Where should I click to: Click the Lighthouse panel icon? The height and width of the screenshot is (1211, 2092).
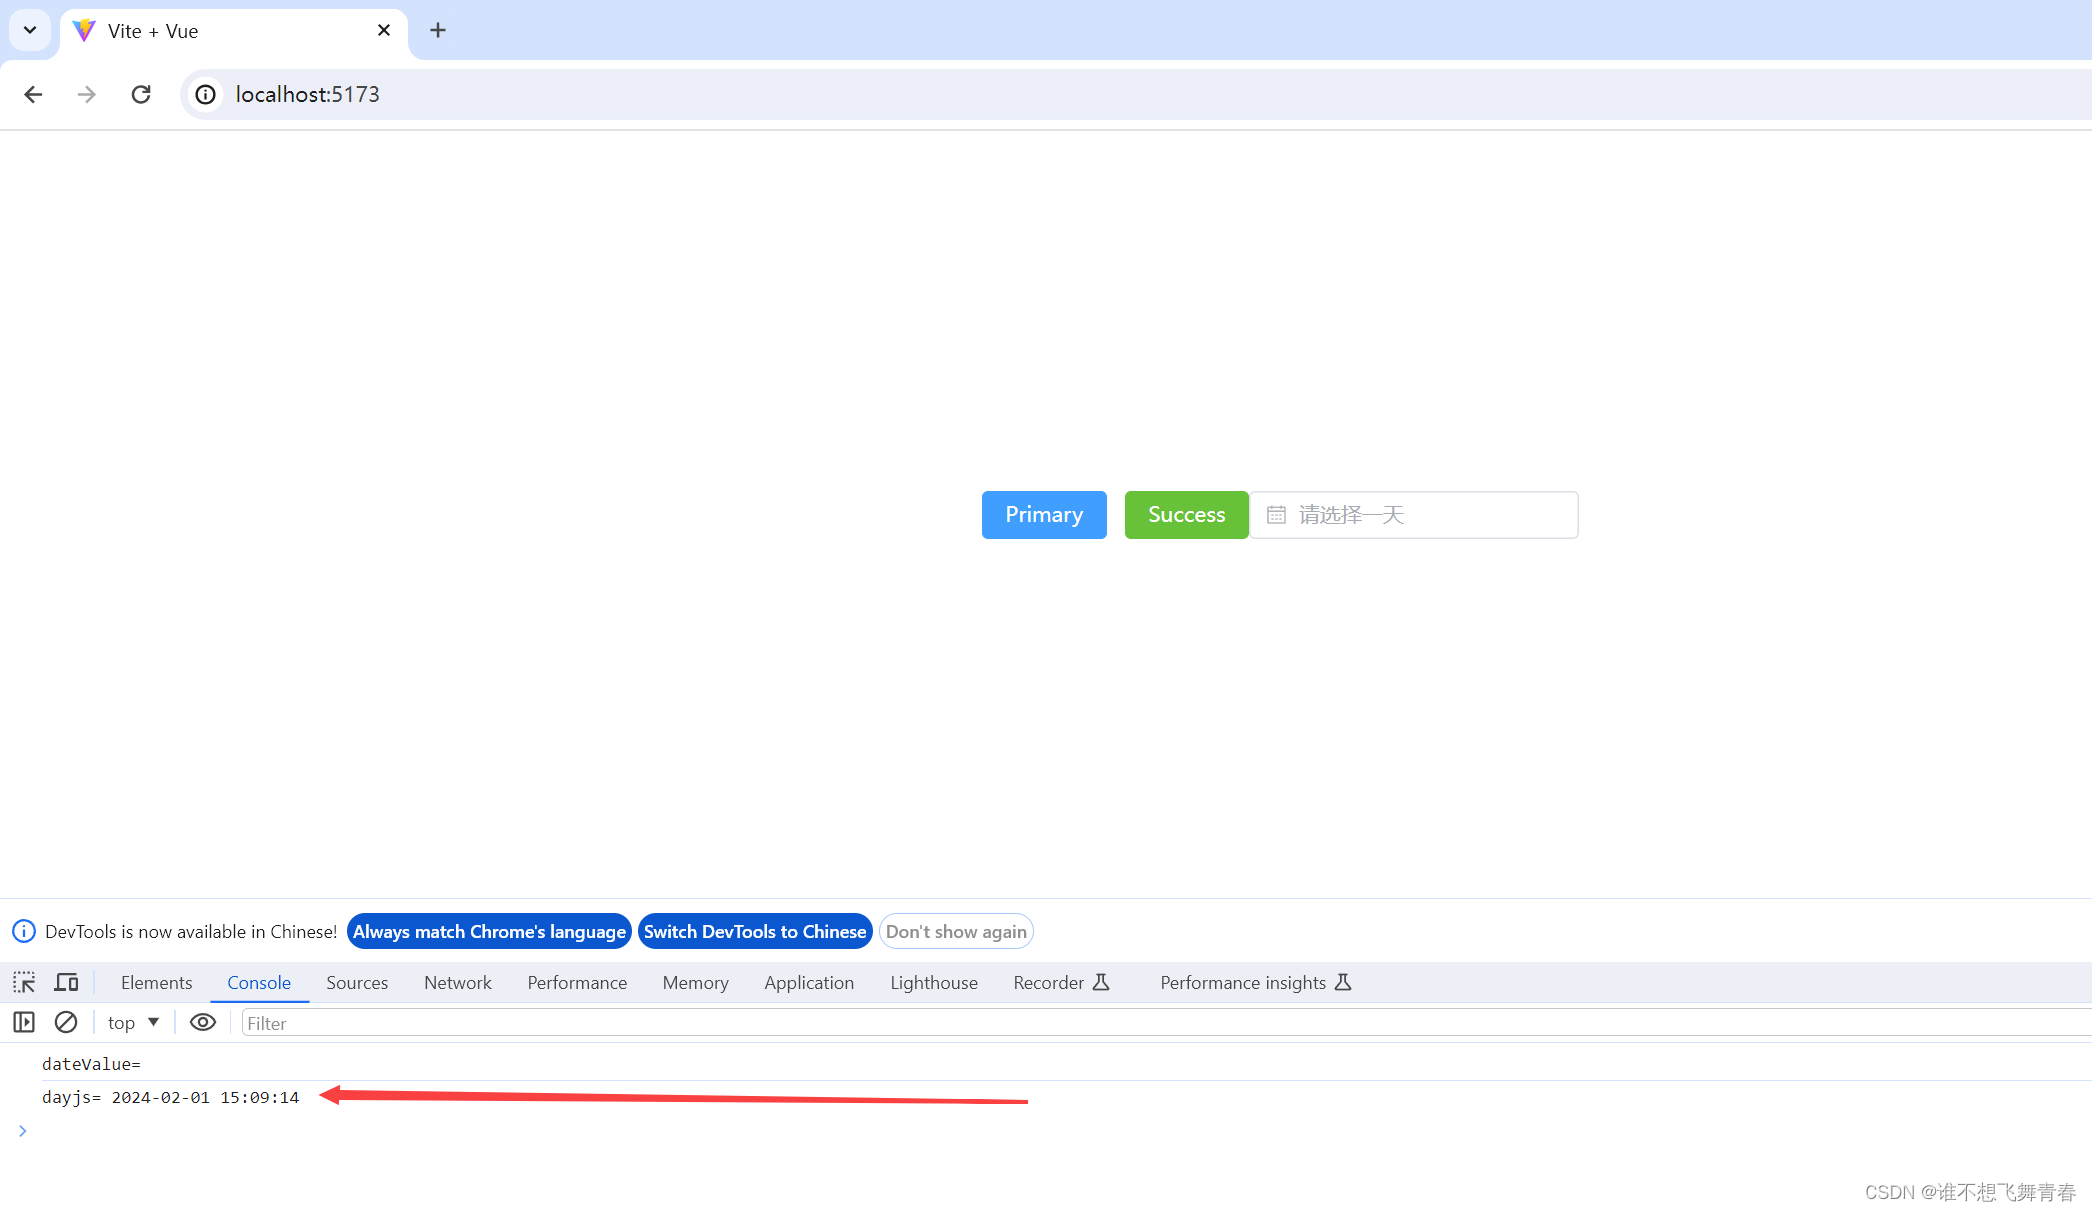coord(934,982)
